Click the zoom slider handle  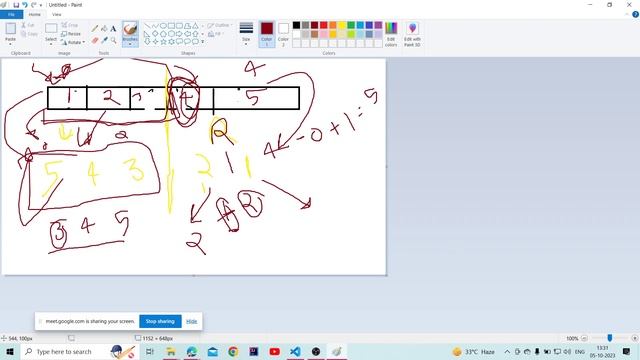[x=609, y=338]
